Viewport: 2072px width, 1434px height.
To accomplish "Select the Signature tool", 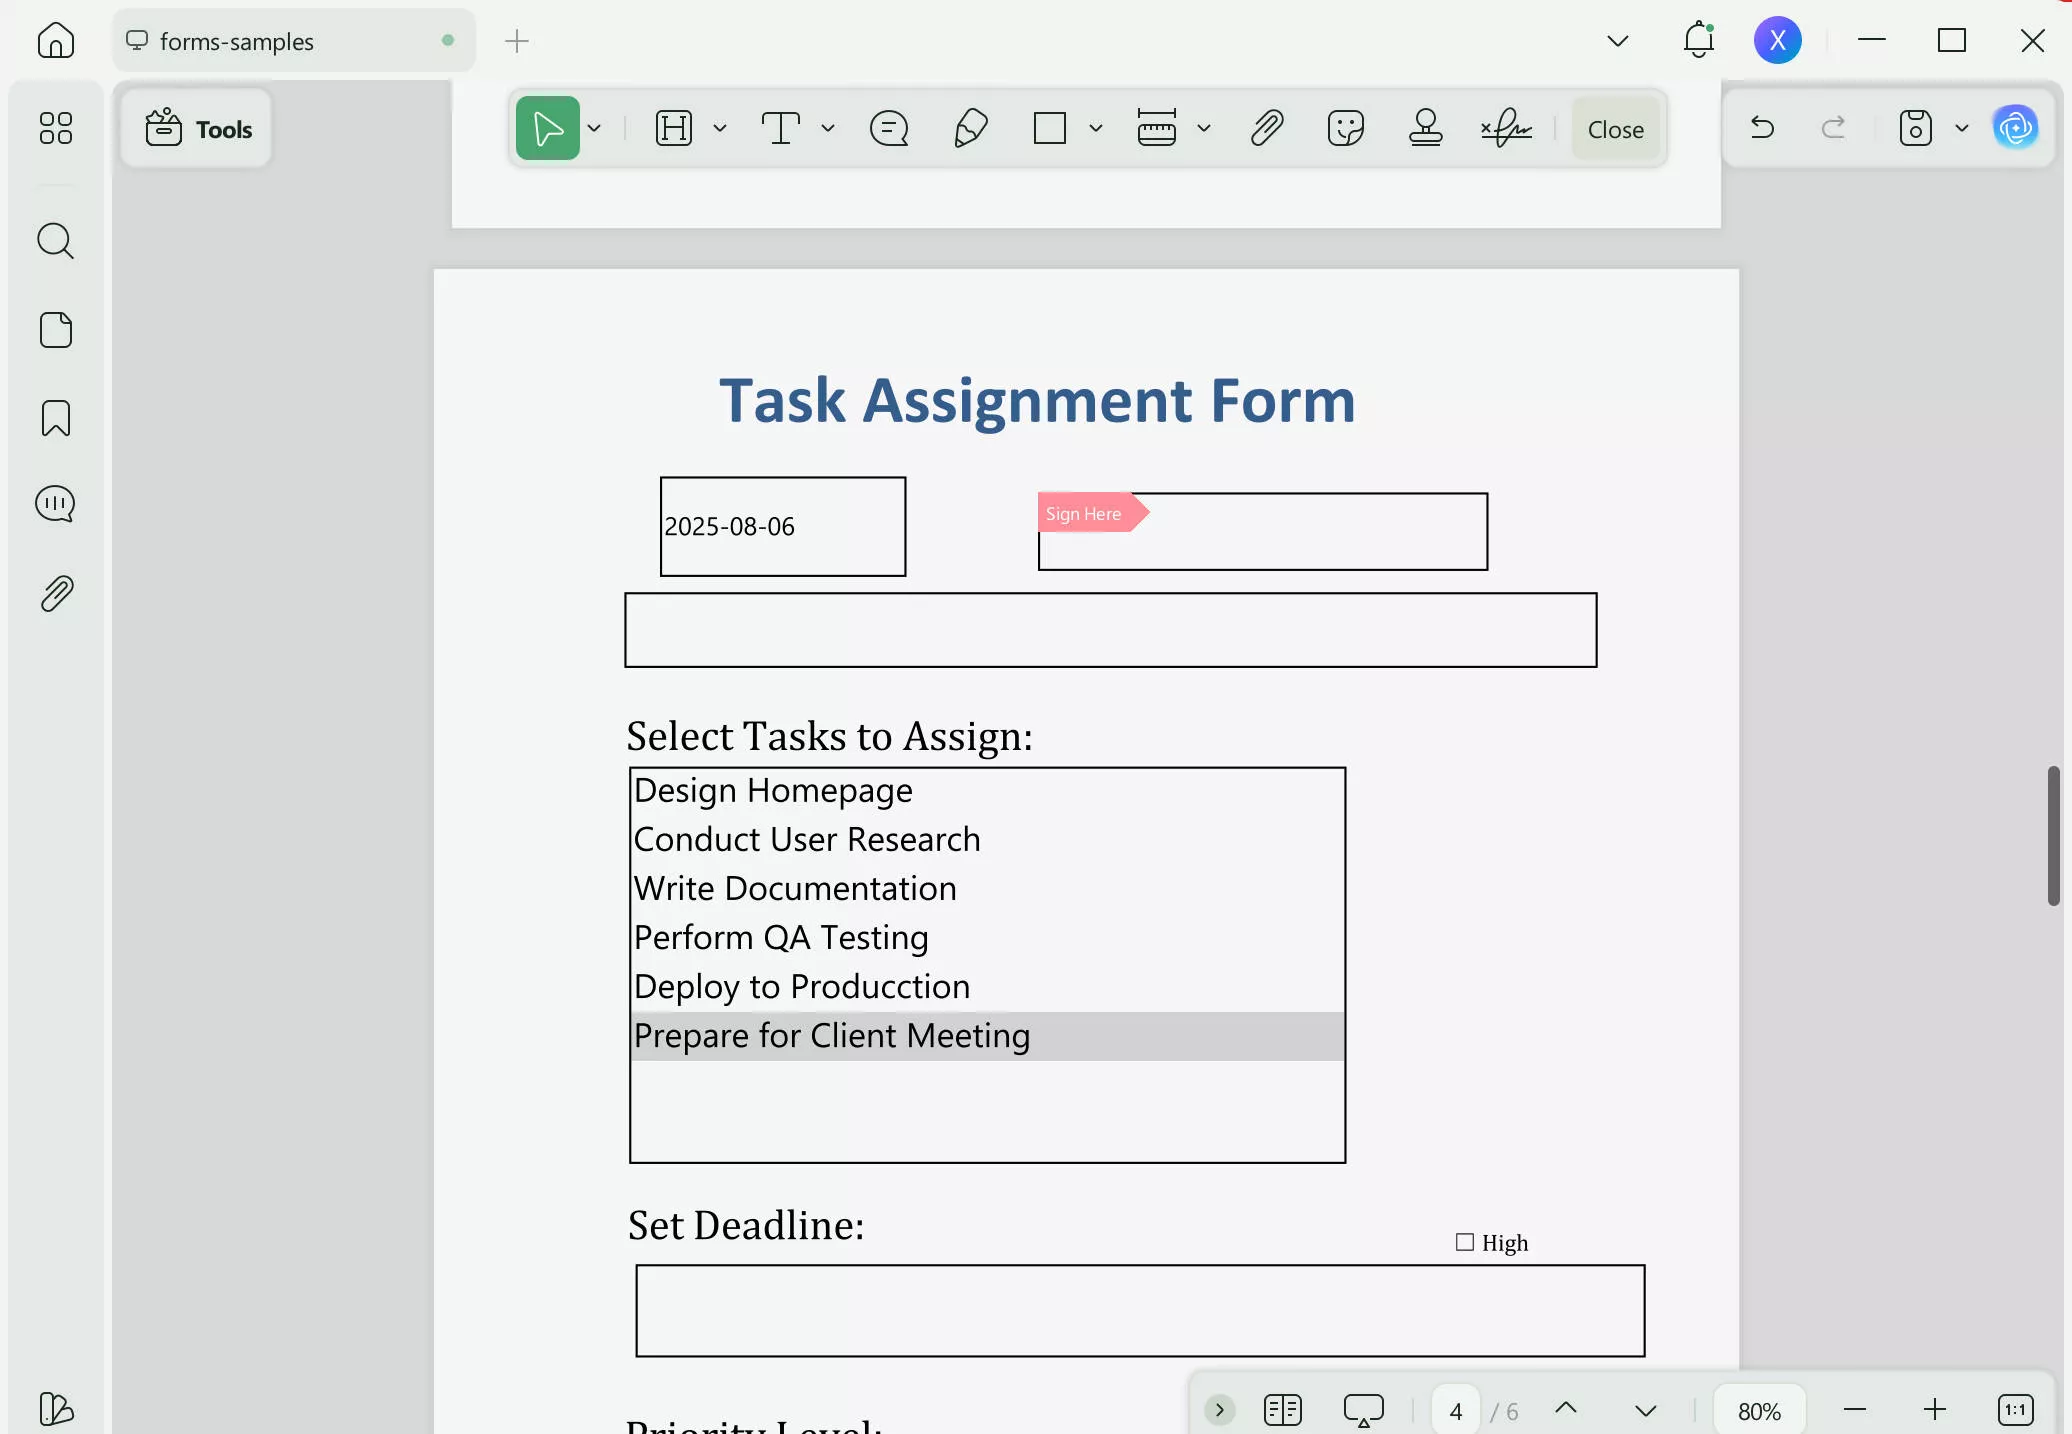I will (x=1504, y=128).
